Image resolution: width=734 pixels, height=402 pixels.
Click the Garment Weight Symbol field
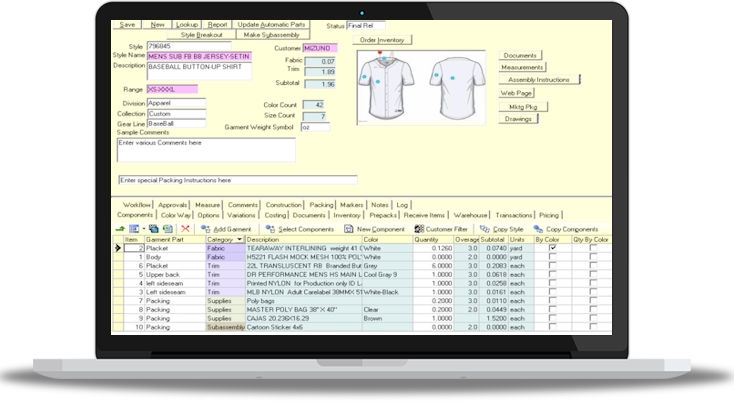[316, 127]
